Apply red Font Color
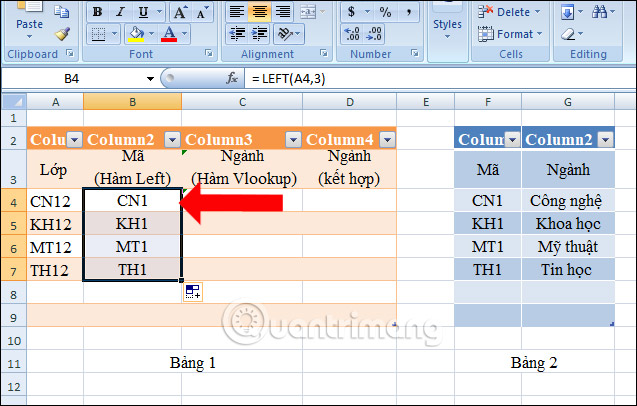This screenshot has height=406, width=637. tap(169, 34)
